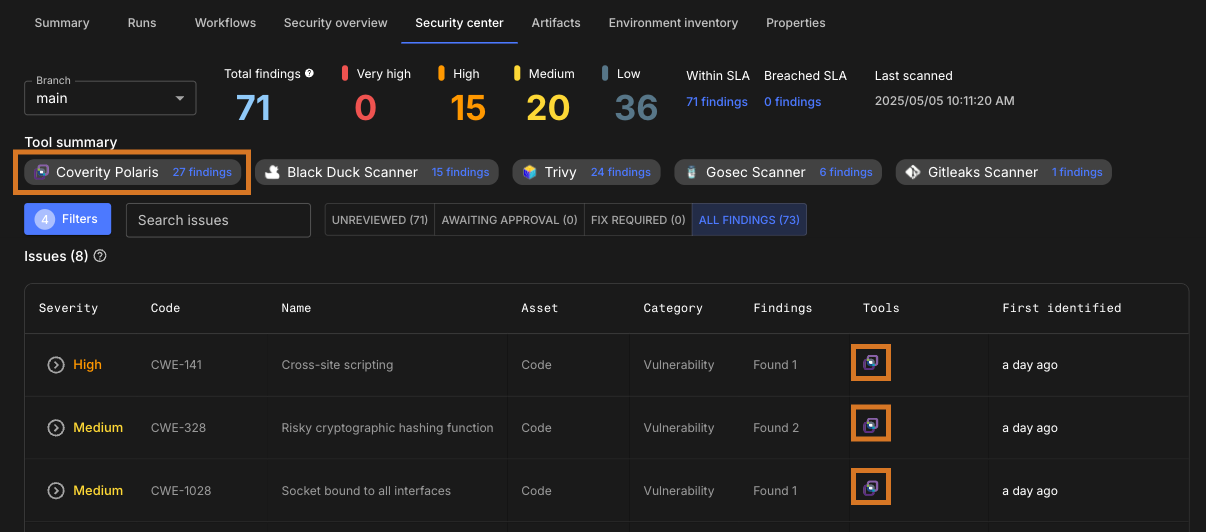Expand the Socket bound to all interfaces row
This screenshot has width=1206, height=532.
point(56,491)
